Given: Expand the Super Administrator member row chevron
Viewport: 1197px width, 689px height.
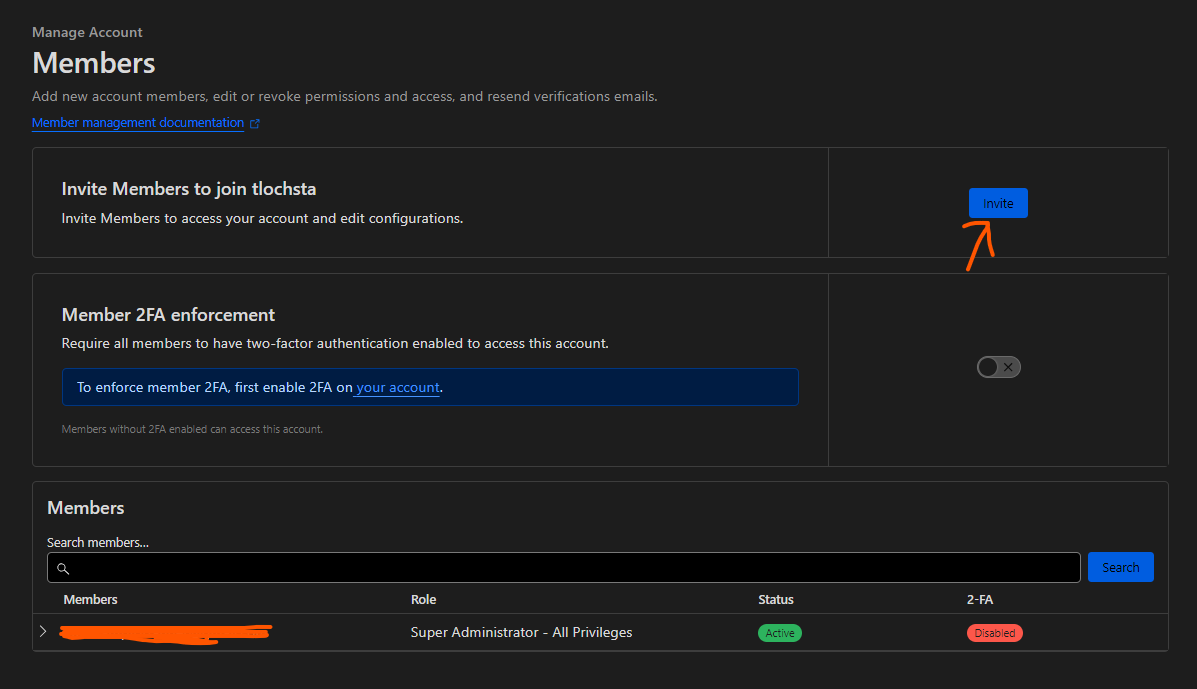Looking at the screenshot, I should point(43,632).
